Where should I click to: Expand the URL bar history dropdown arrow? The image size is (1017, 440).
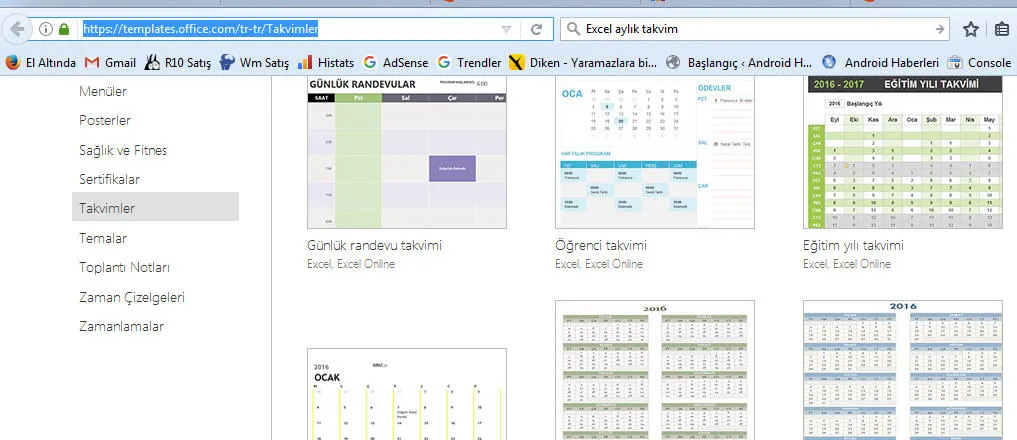[506, 29]
